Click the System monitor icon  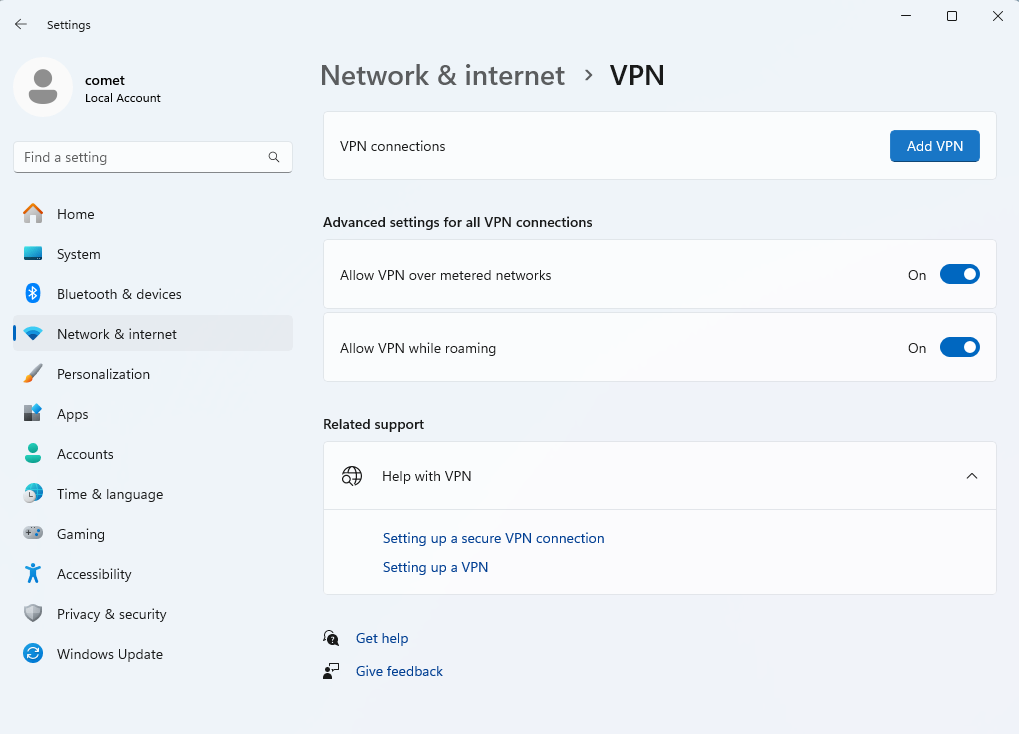click(33, 254)
